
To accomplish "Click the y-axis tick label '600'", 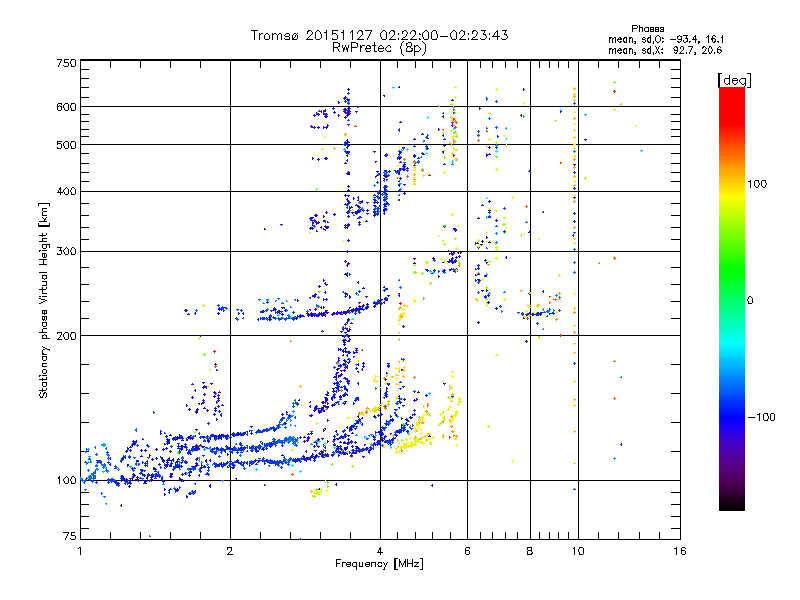I will click(66, 107).
